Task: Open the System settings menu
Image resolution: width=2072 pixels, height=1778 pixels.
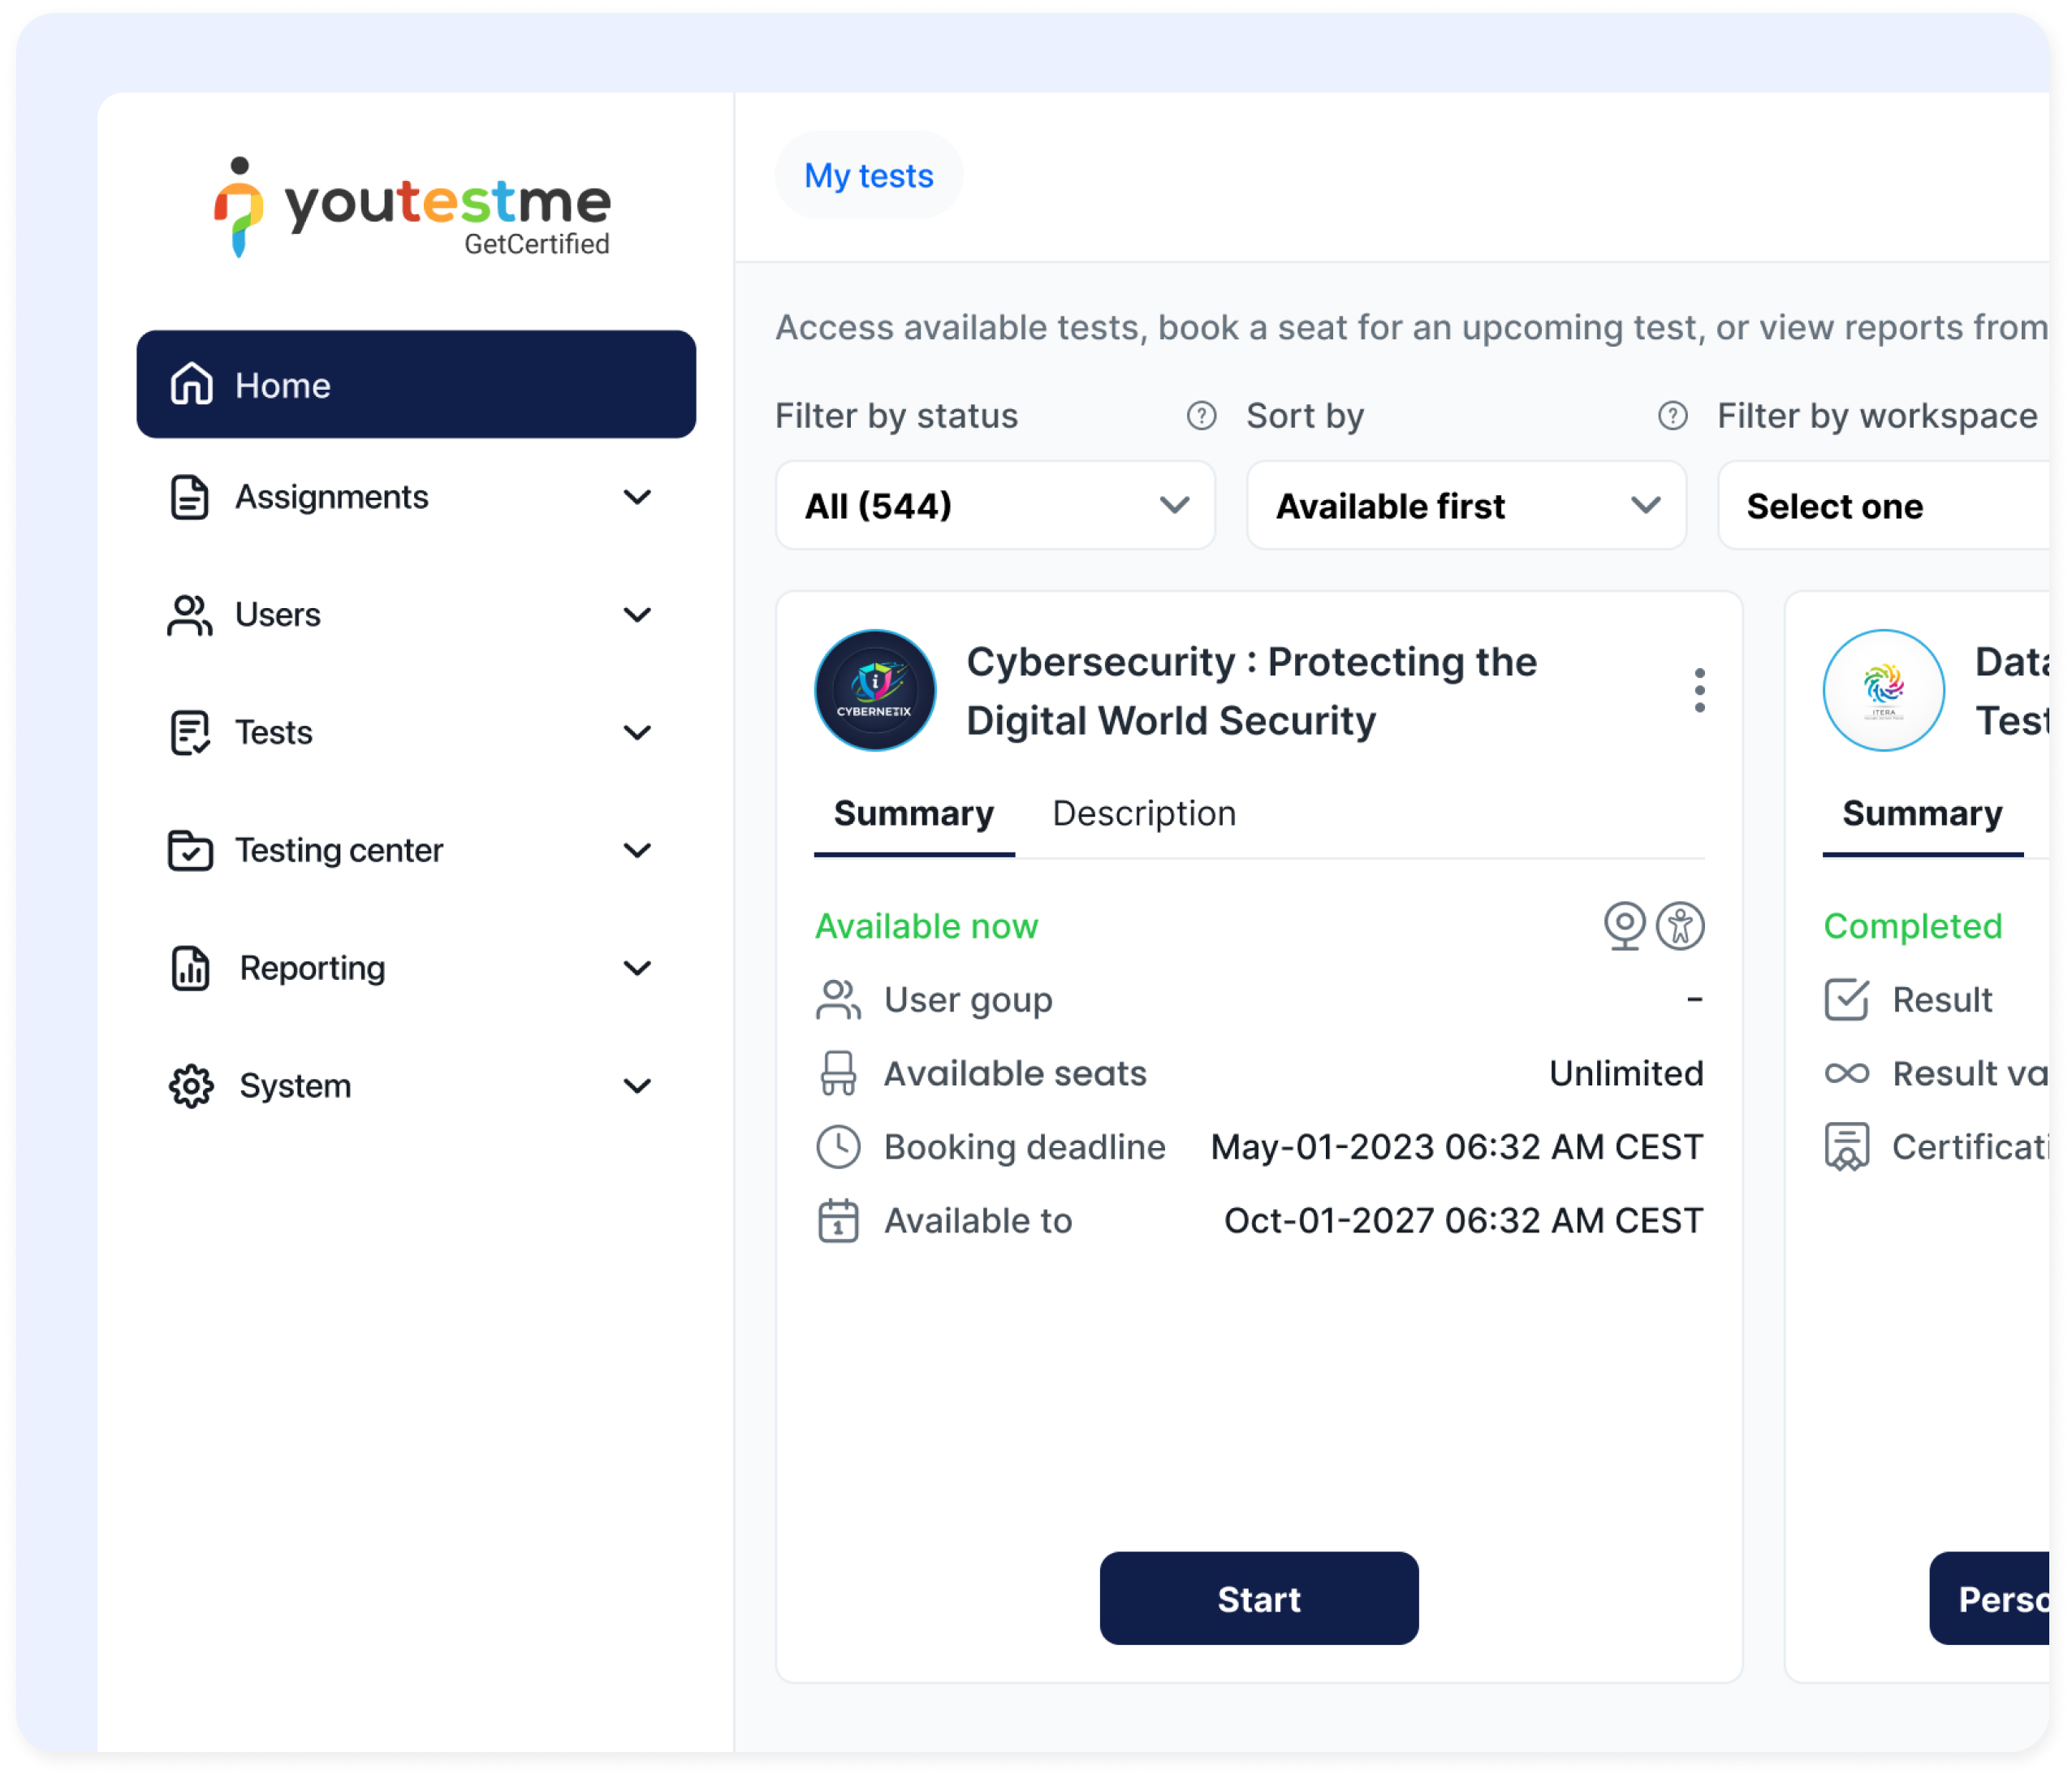Action: pyautogui.click(x=295, y=1086)
